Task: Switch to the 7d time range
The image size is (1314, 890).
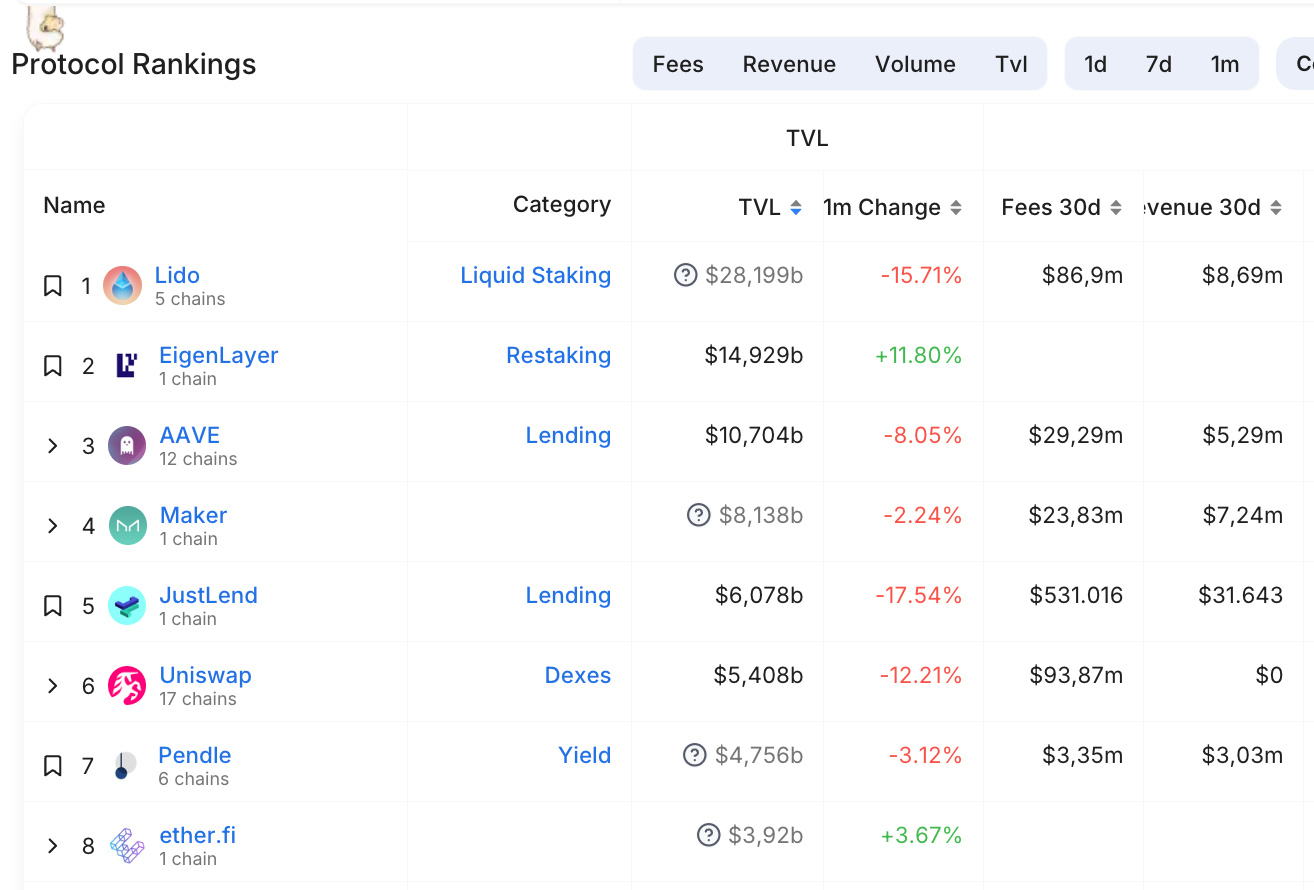Action: pos(1159,64)
